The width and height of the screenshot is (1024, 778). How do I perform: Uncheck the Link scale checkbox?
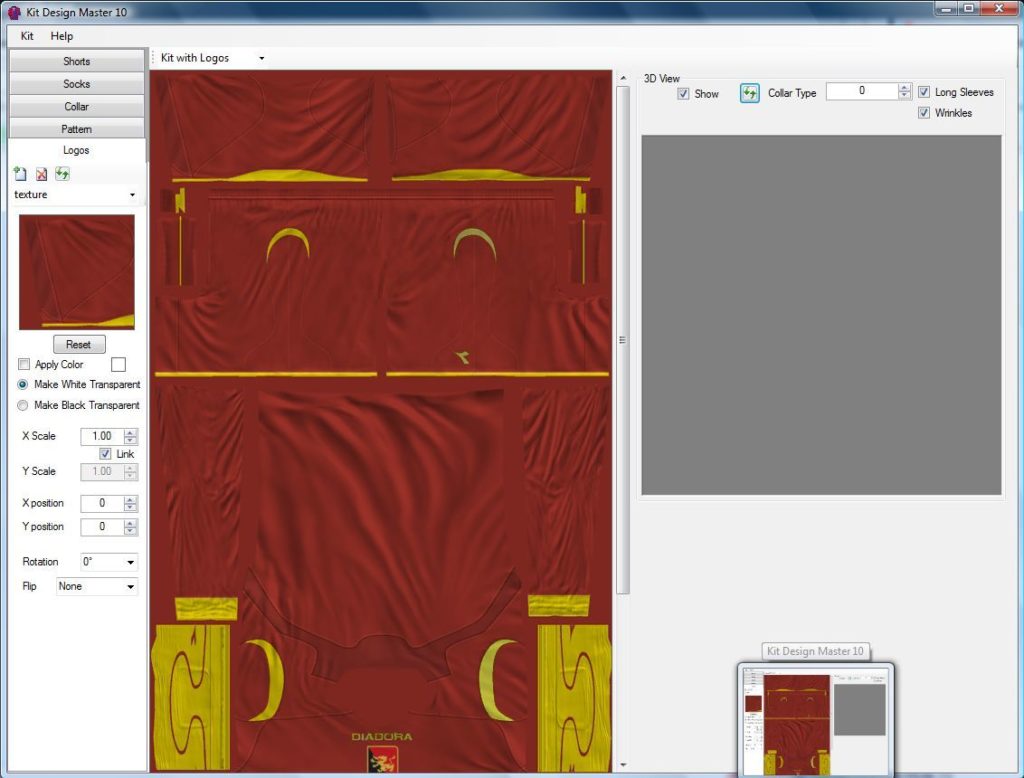click(x=105, y=453)
